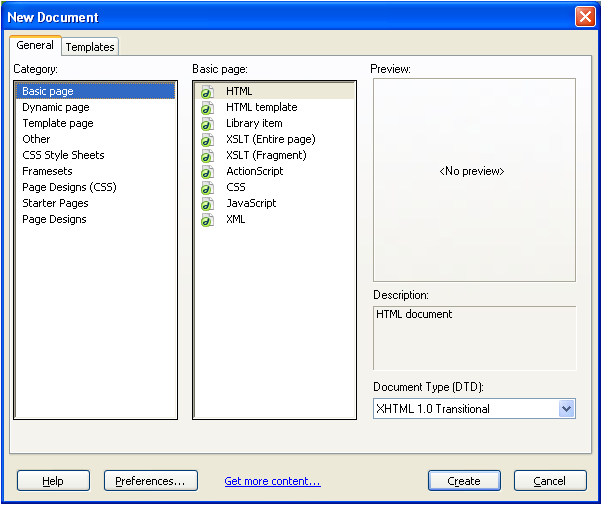Close the New Document dialog
The height and width of the screenshot is (505, 602).
click(x=585, y=17)
